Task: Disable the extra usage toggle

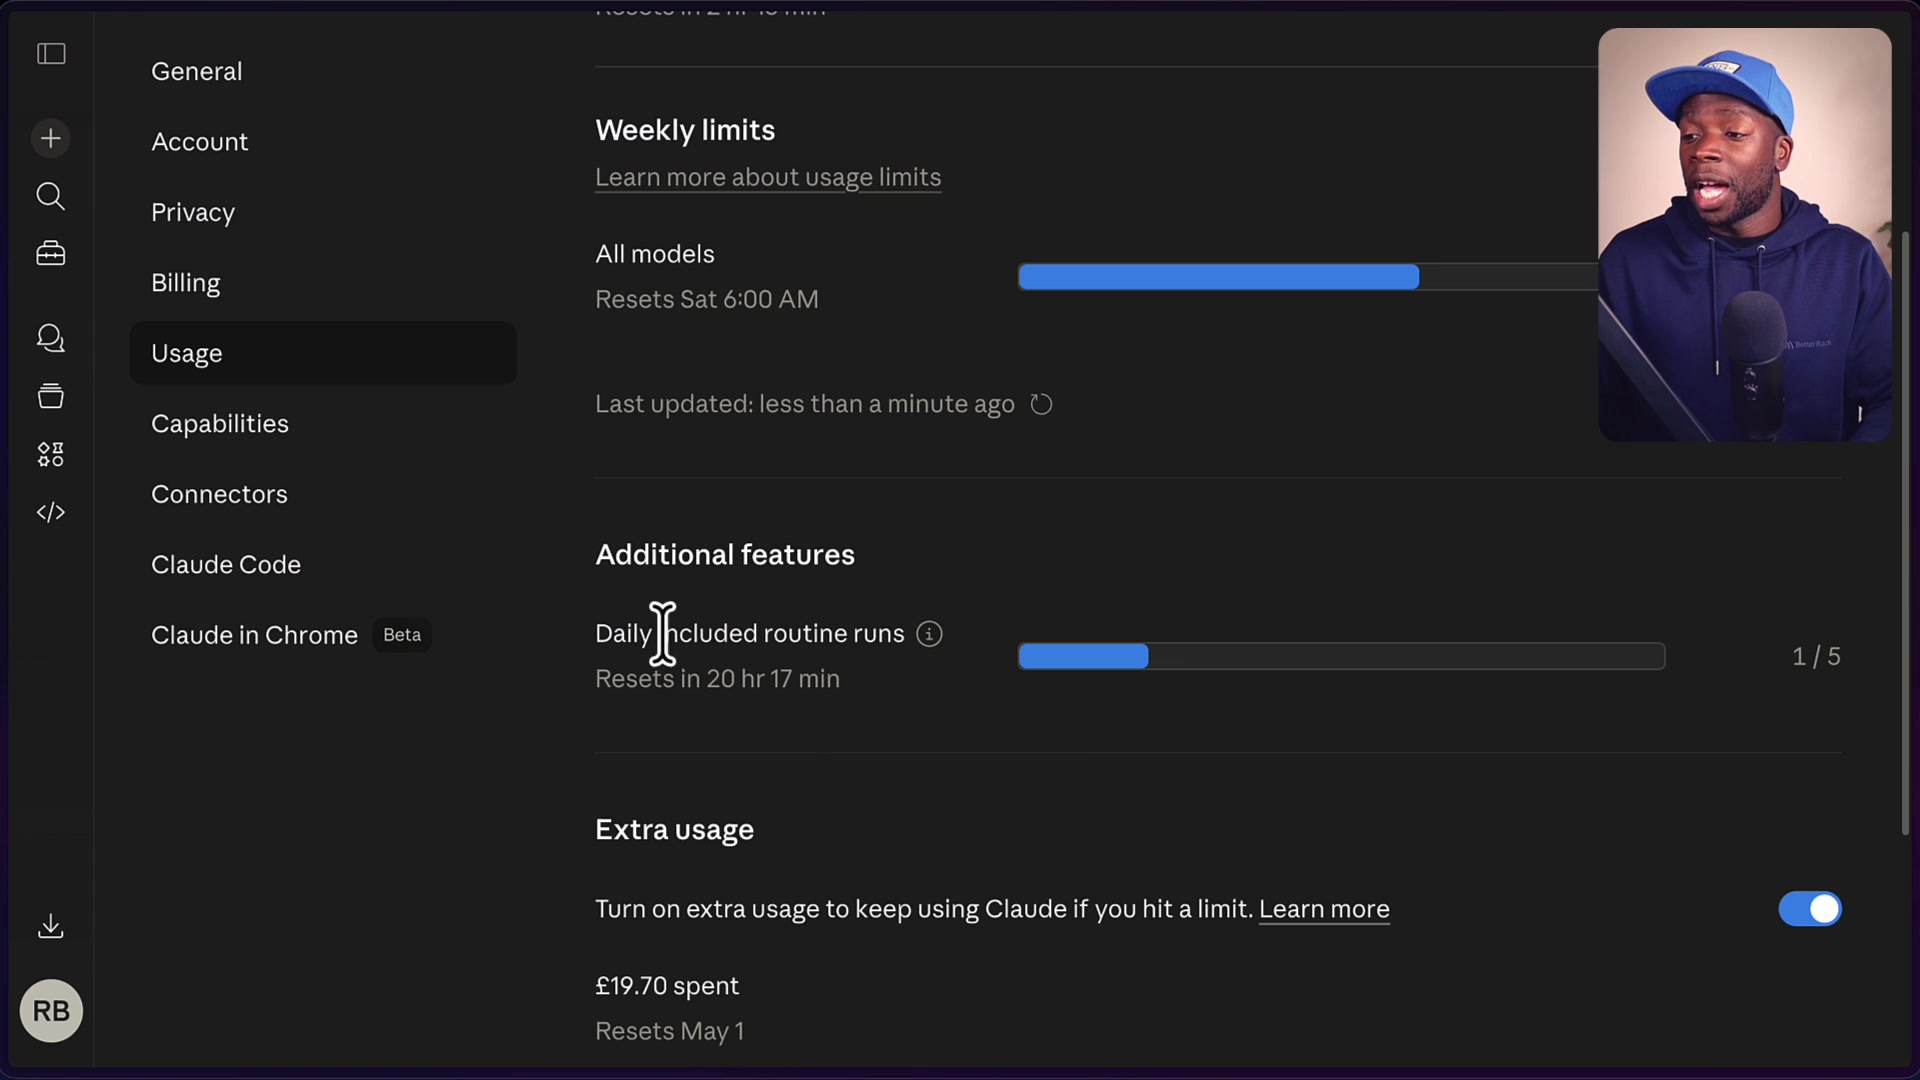Action: tap(1809, 909)
